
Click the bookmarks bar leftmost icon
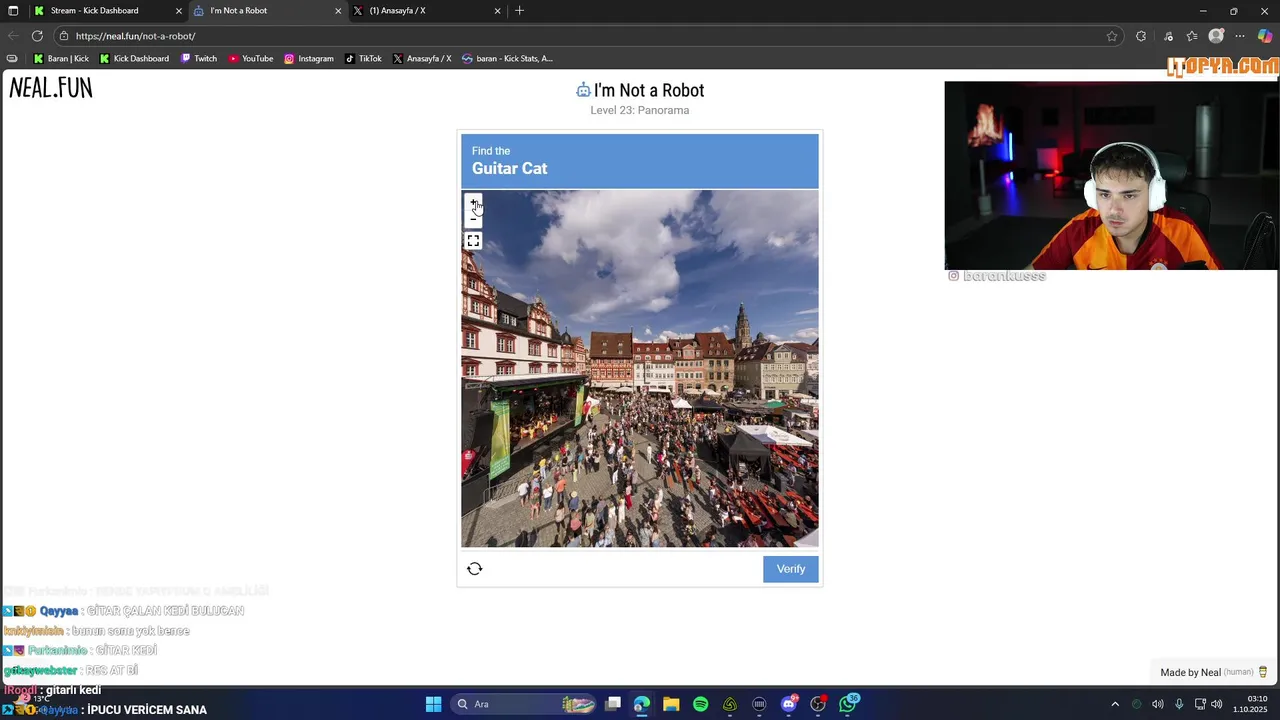click(x=12, y=59)
